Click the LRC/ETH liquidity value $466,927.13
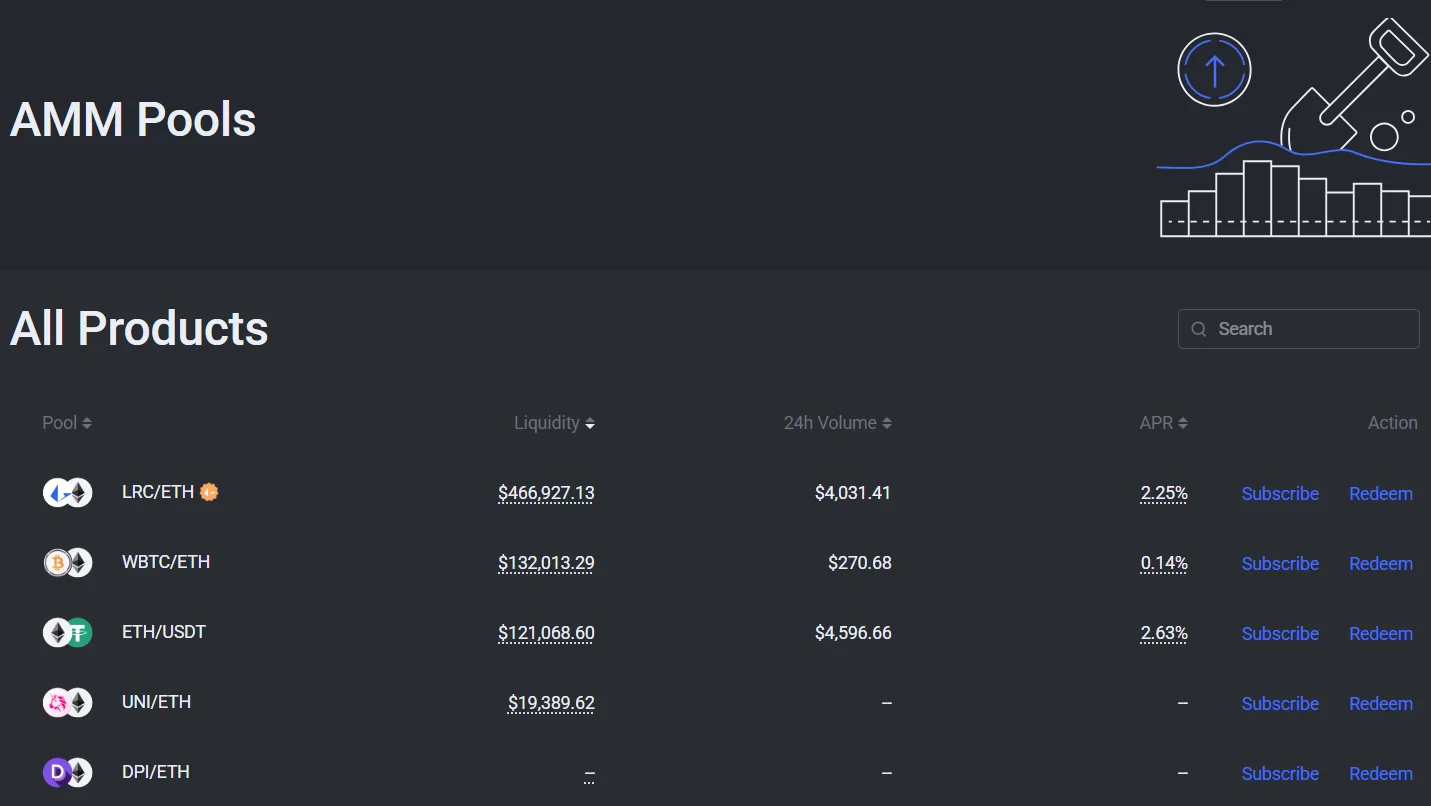1431x806 pixels. (546, 493)
